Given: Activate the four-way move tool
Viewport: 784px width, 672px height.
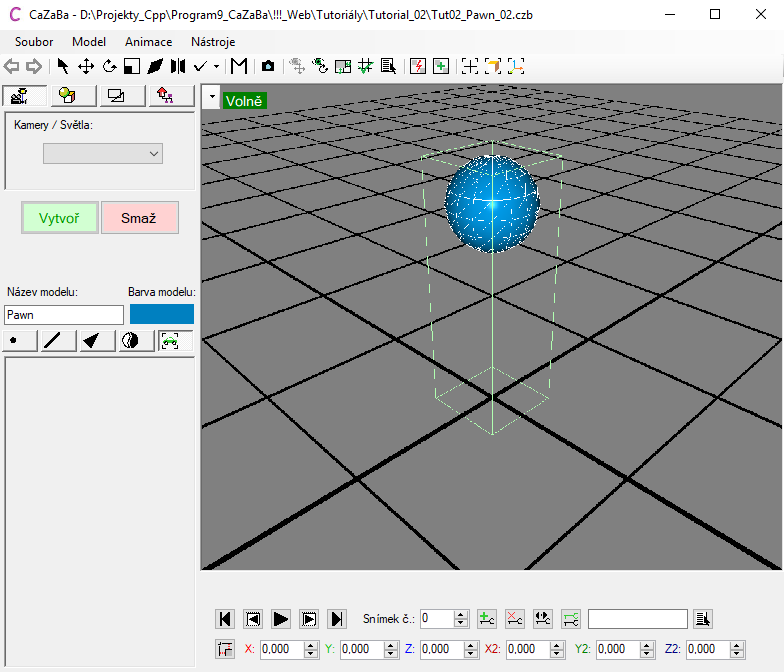Looking at the screenshot, I should point(86,66).
